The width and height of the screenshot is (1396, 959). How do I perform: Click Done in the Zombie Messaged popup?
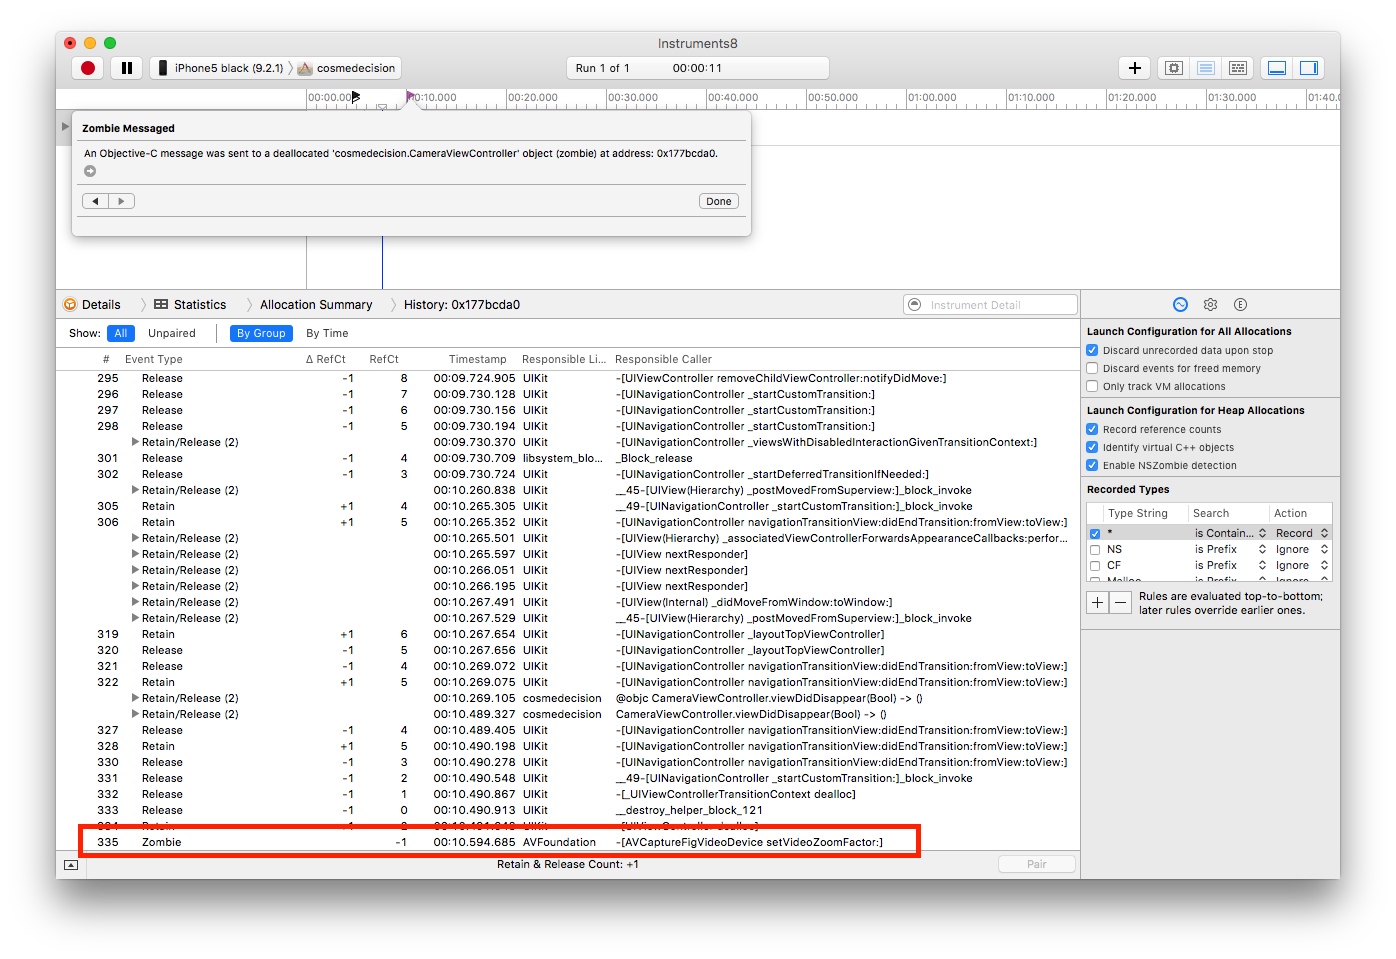point(719,201)
